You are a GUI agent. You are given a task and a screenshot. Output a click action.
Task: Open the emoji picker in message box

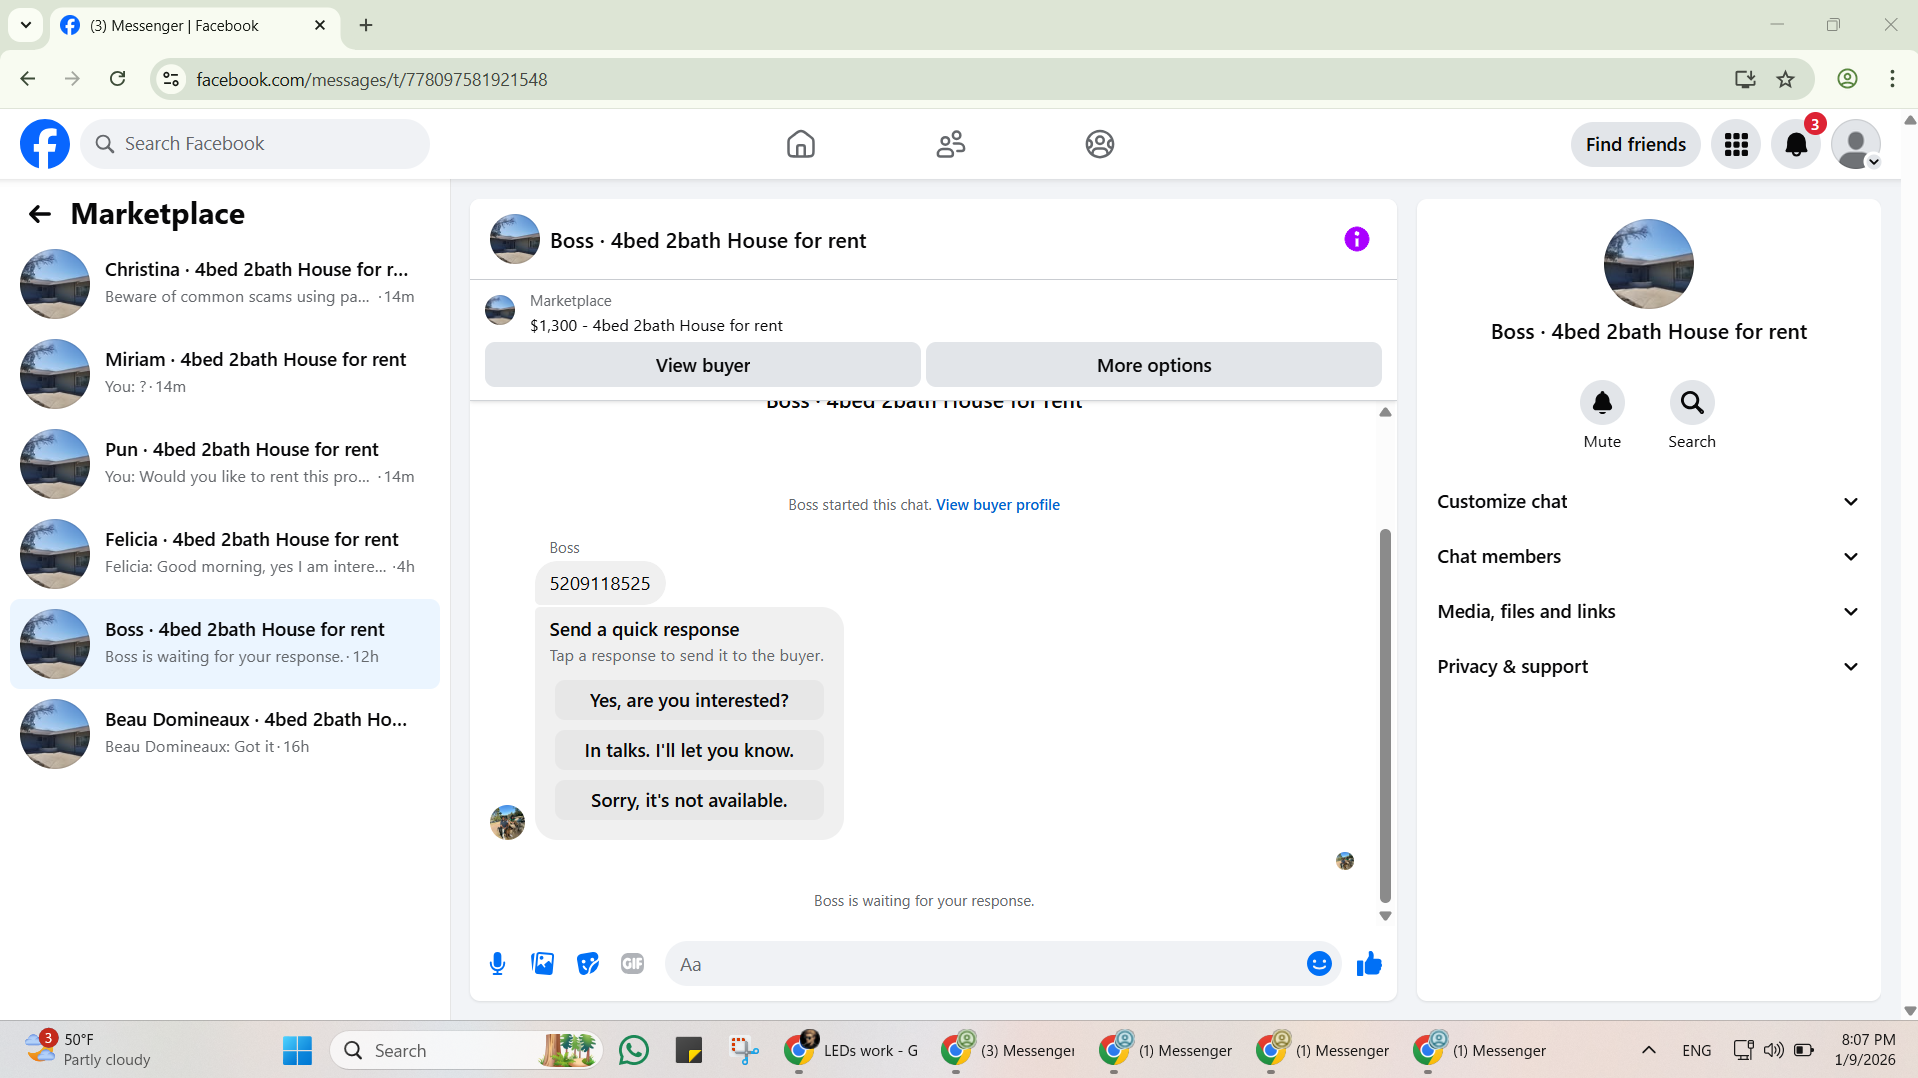point(1319,964)
